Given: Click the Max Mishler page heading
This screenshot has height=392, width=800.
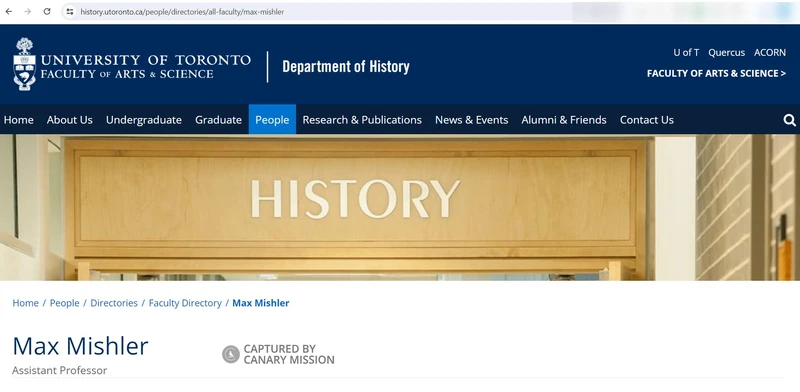Looking at the screenshot, I should 80,346.
